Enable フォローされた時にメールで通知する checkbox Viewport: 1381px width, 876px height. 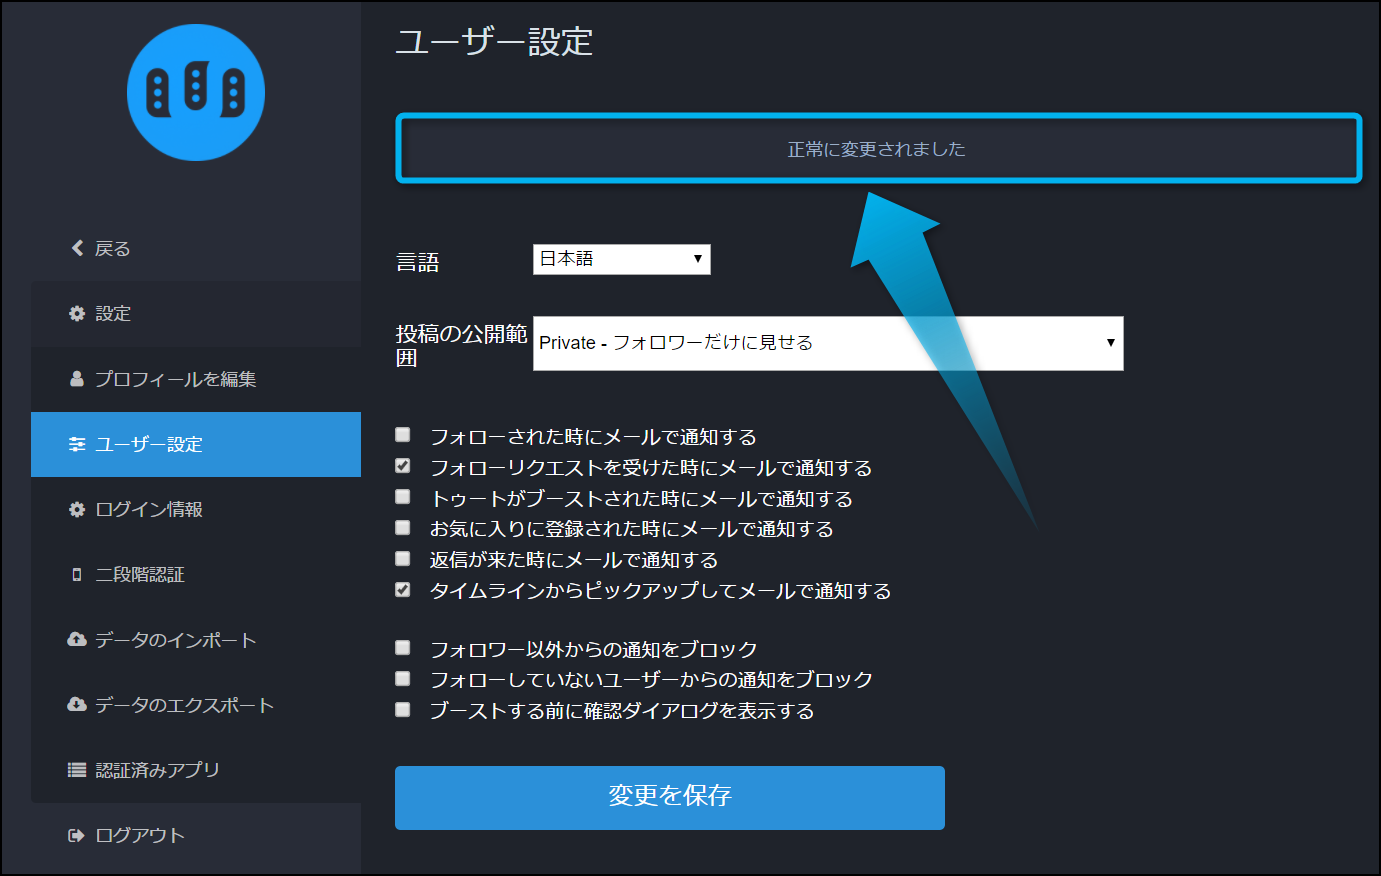click(403, 435)
